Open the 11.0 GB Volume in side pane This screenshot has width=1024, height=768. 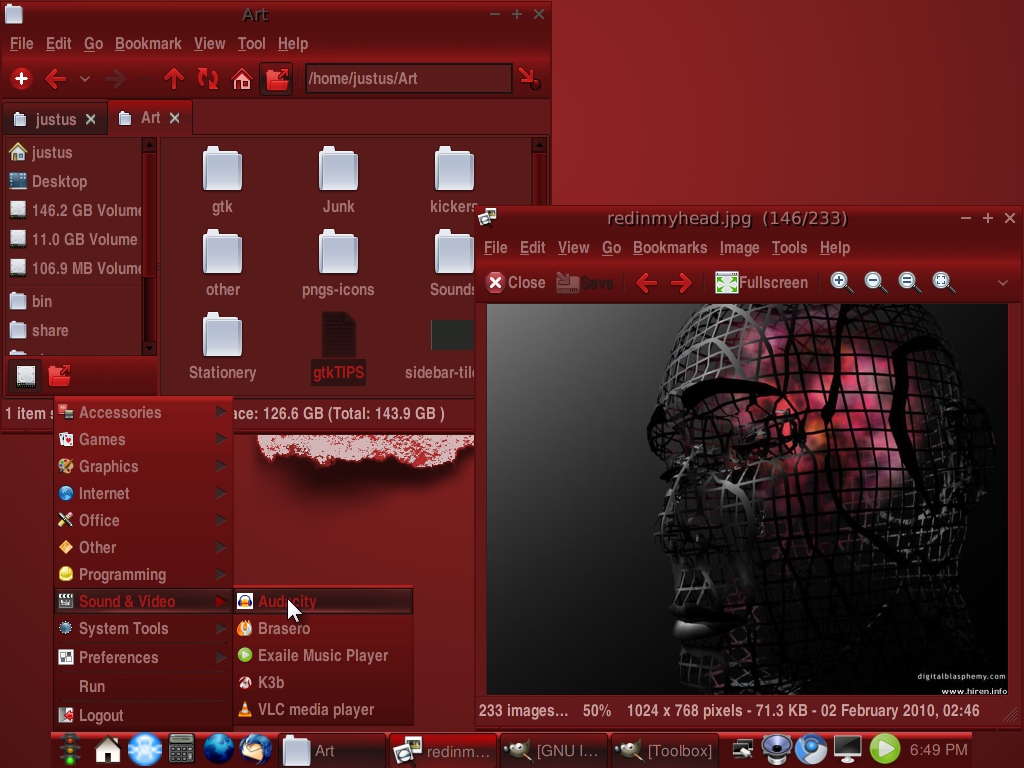point(73,239)
